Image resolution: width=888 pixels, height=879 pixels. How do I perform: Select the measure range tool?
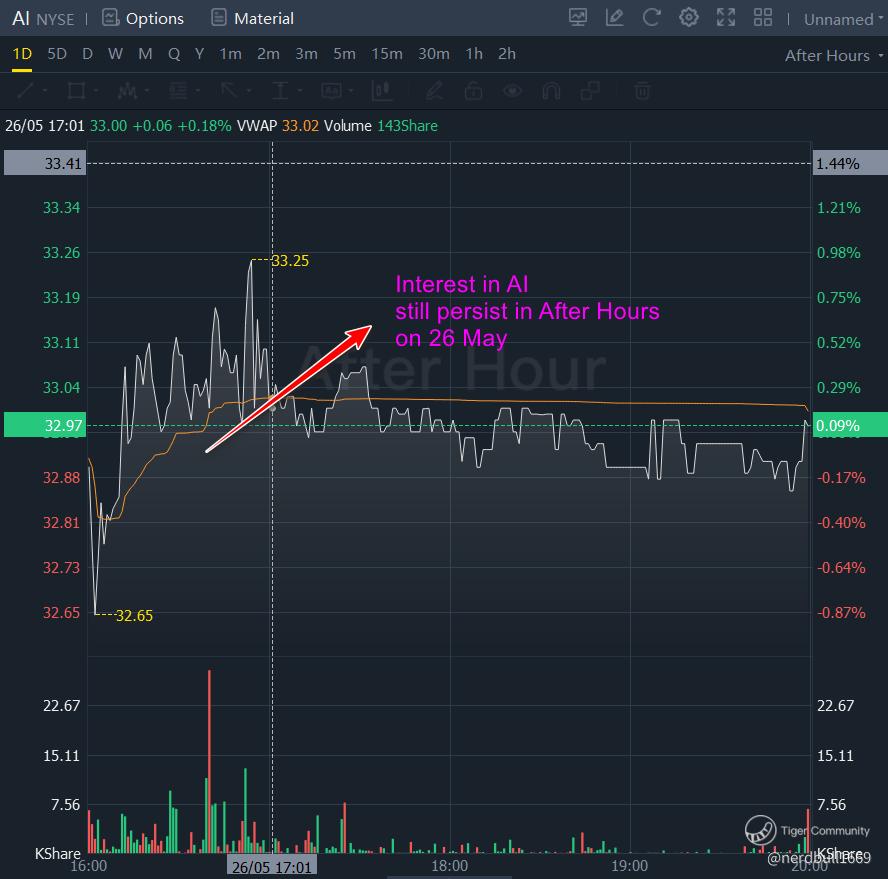coord(280,90)
